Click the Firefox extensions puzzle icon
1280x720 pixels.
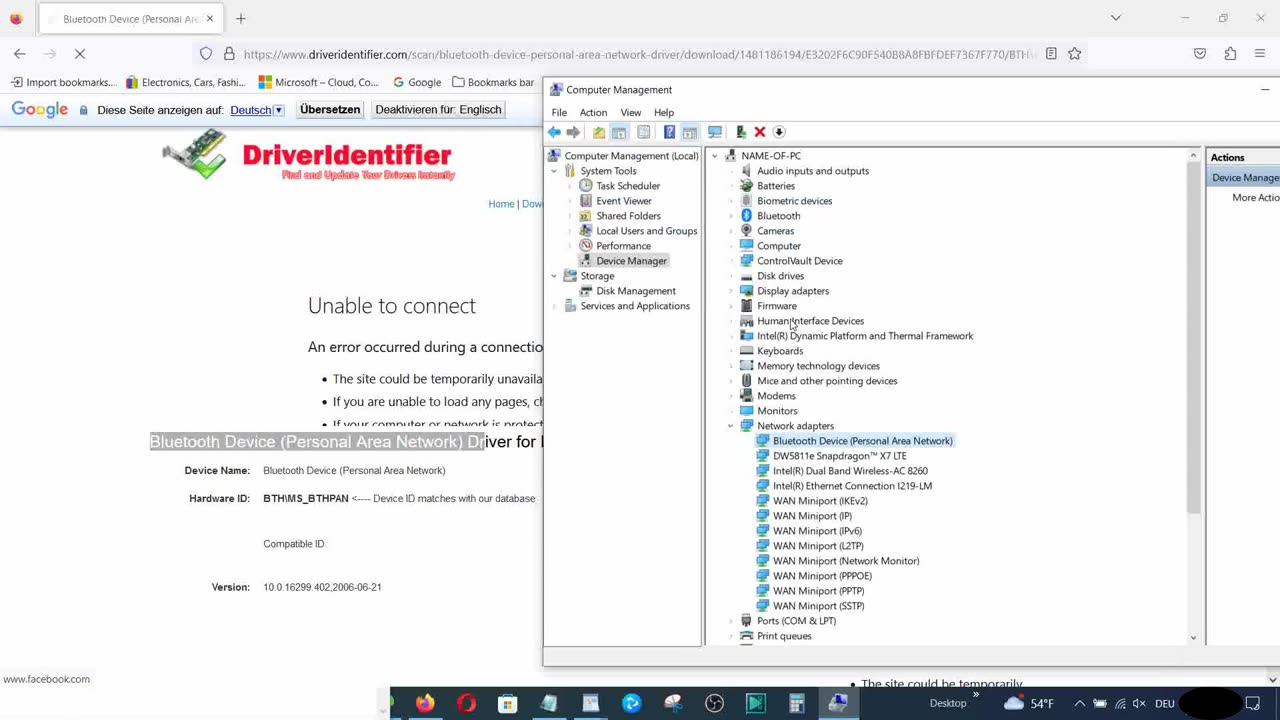coord(1230,54)
